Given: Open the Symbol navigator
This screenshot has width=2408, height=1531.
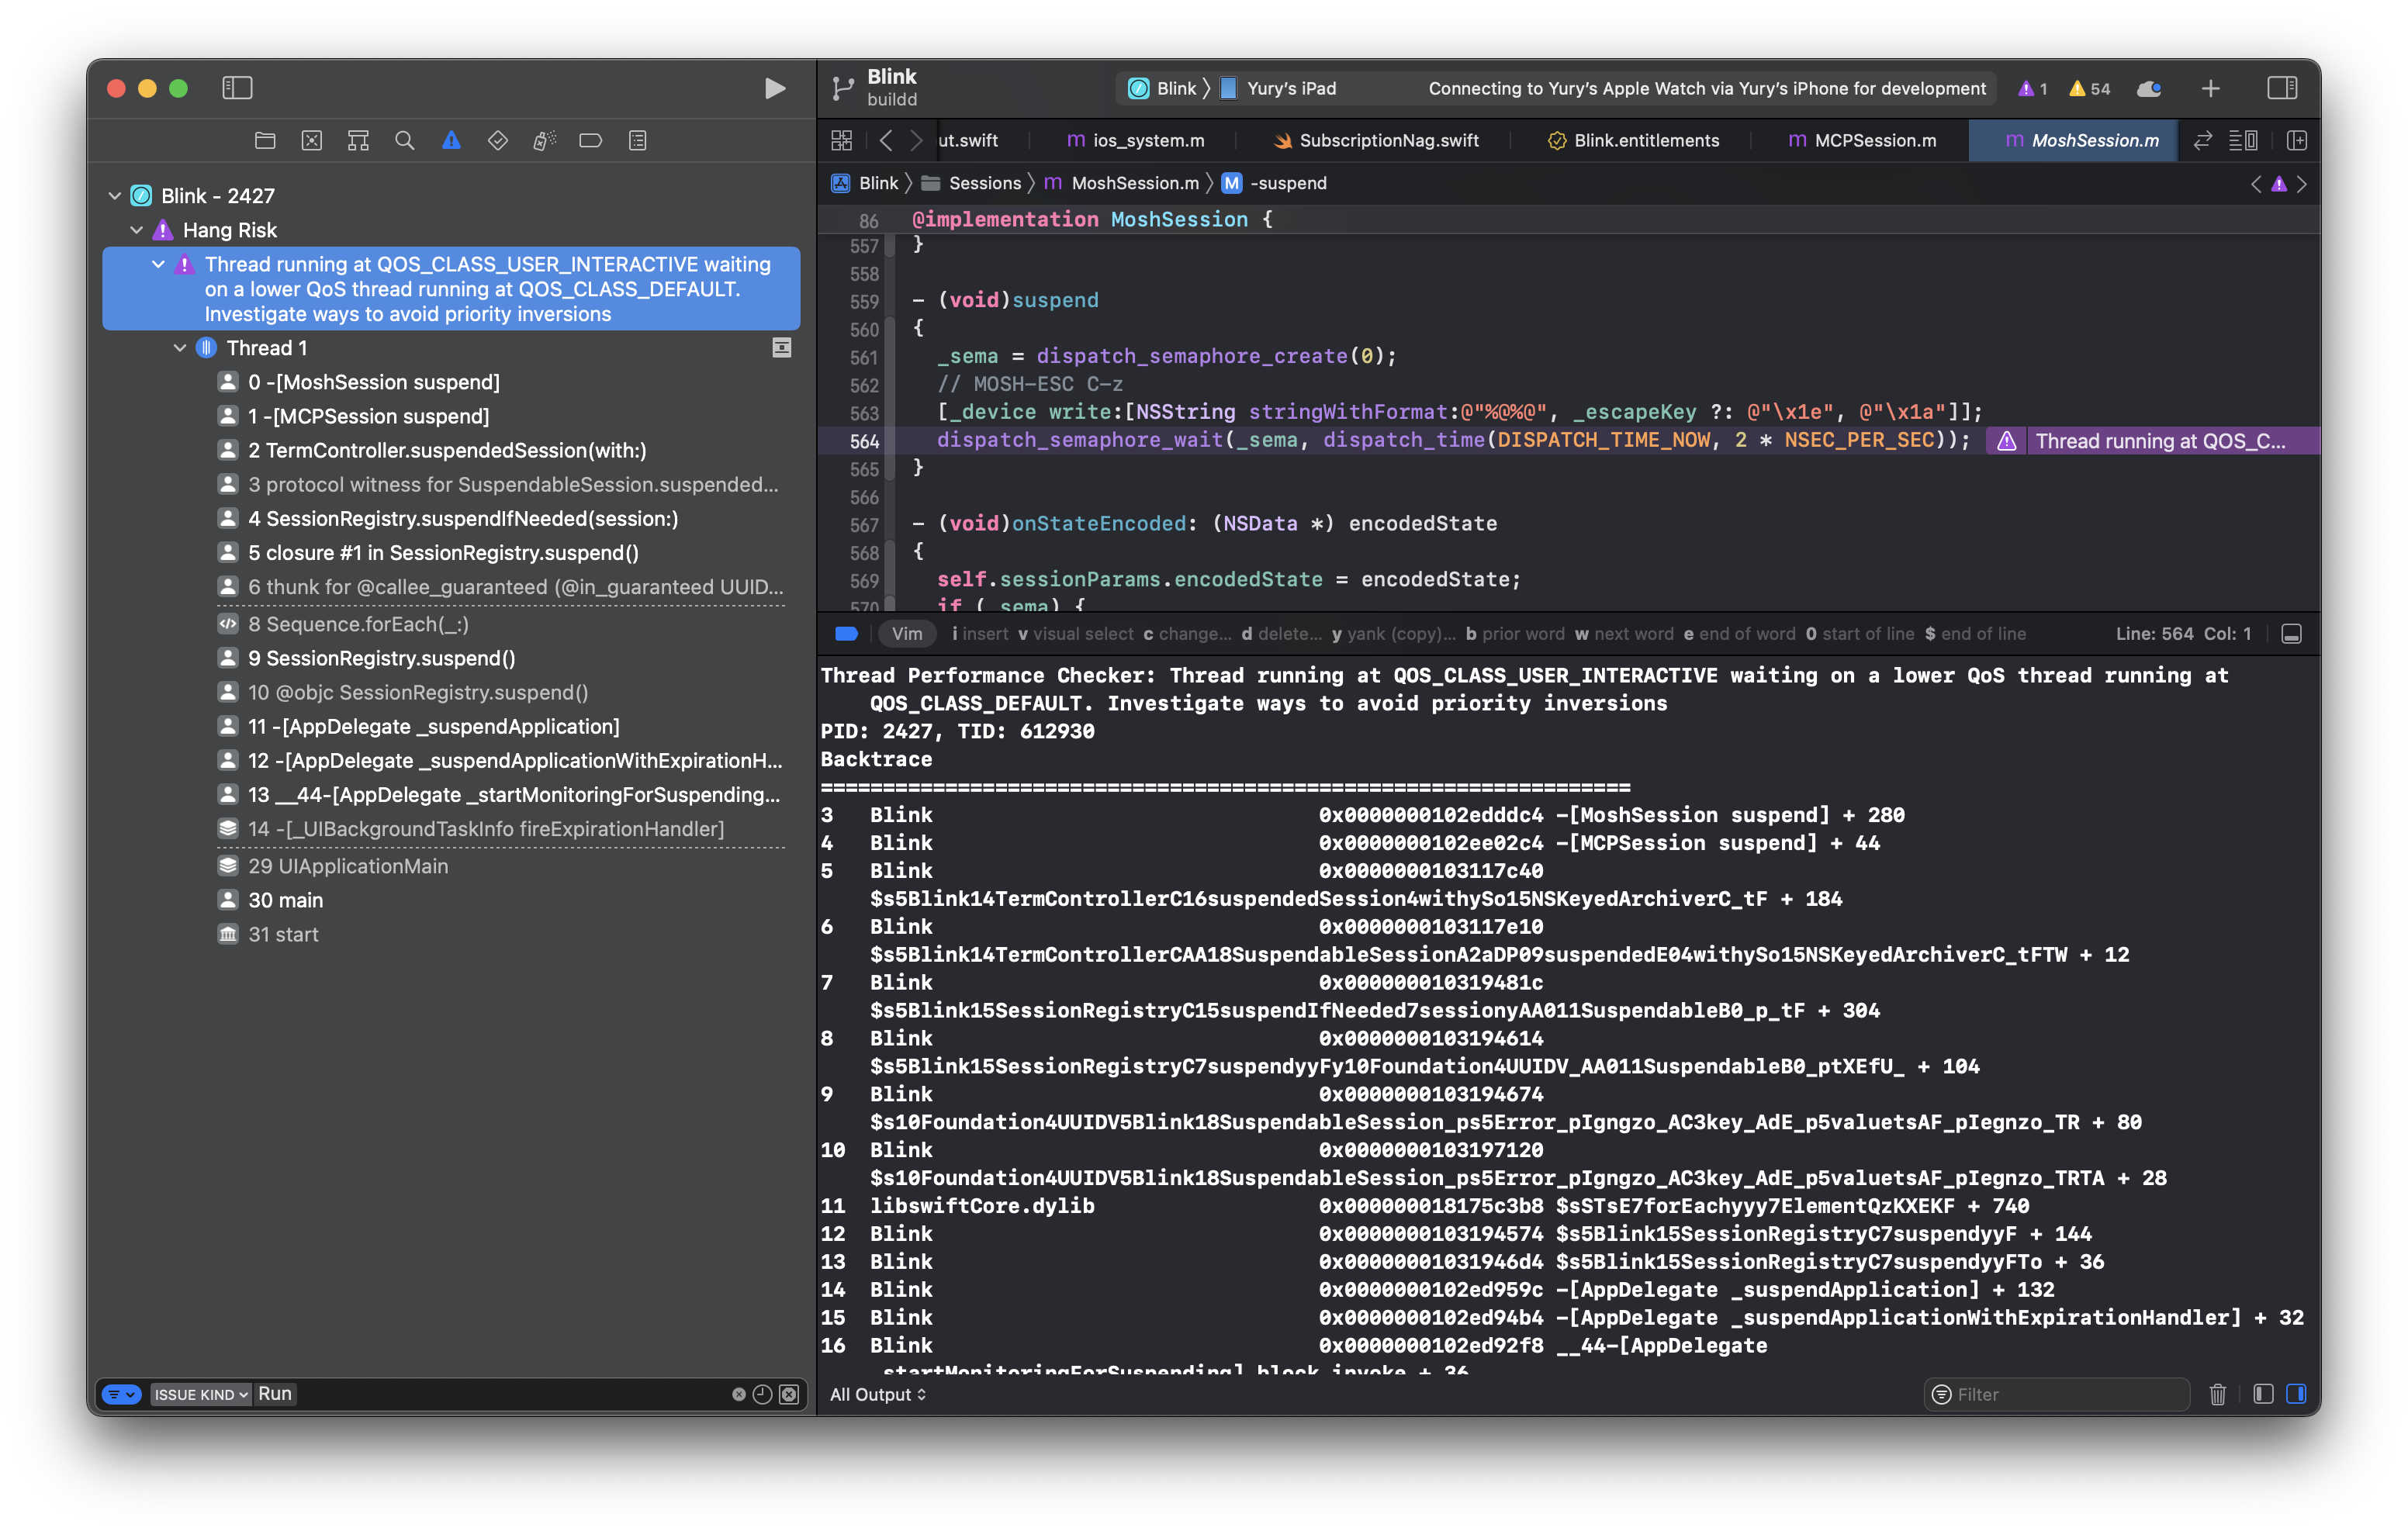Looking at the screenshot, I should tap(358, 140).
